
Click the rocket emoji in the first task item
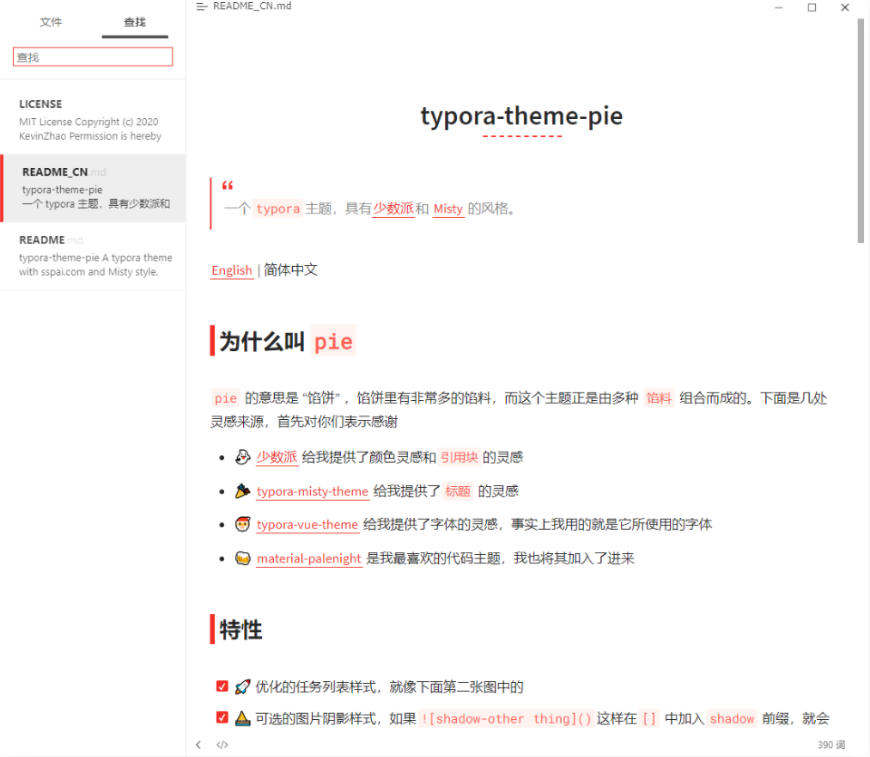(242, 687)
